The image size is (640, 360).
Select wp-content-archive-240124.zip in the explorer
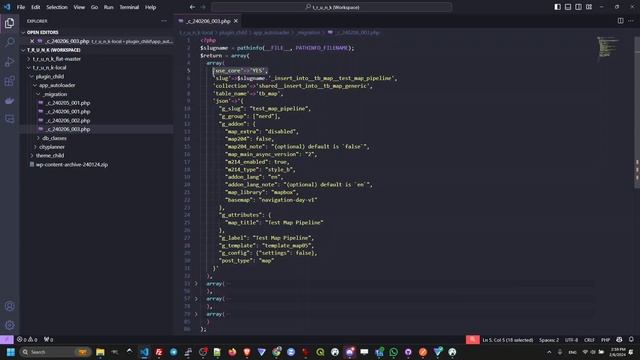click(71, 164)
